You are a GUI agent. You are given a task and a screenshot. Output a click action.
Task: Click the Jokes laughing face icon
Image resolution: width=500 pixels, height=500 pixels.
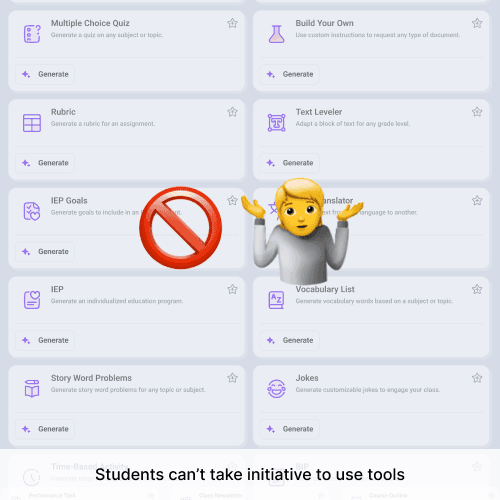(x=277, y=389)
